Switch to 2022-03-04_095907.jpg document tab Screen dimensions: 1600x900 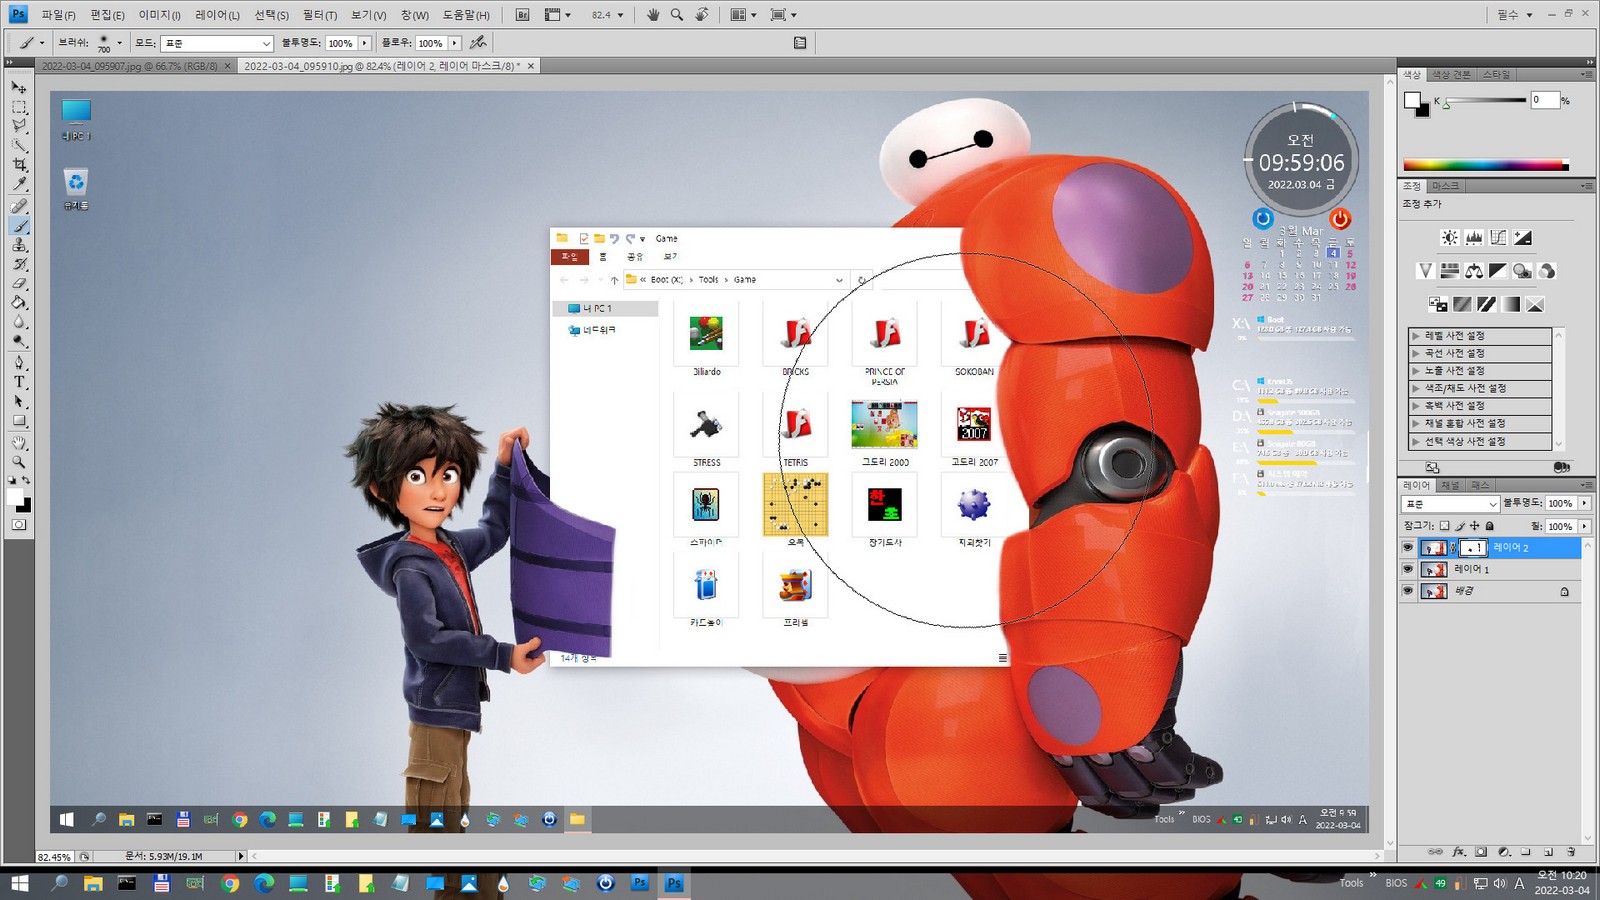pos(129,66)
